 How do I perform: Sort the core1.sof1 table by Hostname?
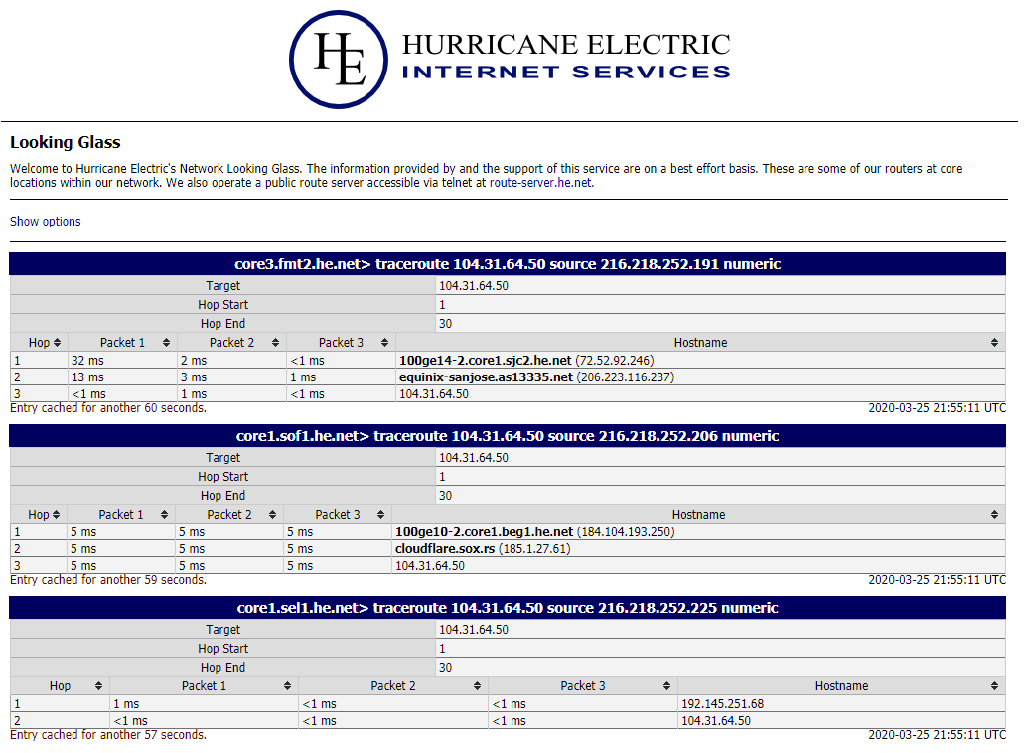698,515
